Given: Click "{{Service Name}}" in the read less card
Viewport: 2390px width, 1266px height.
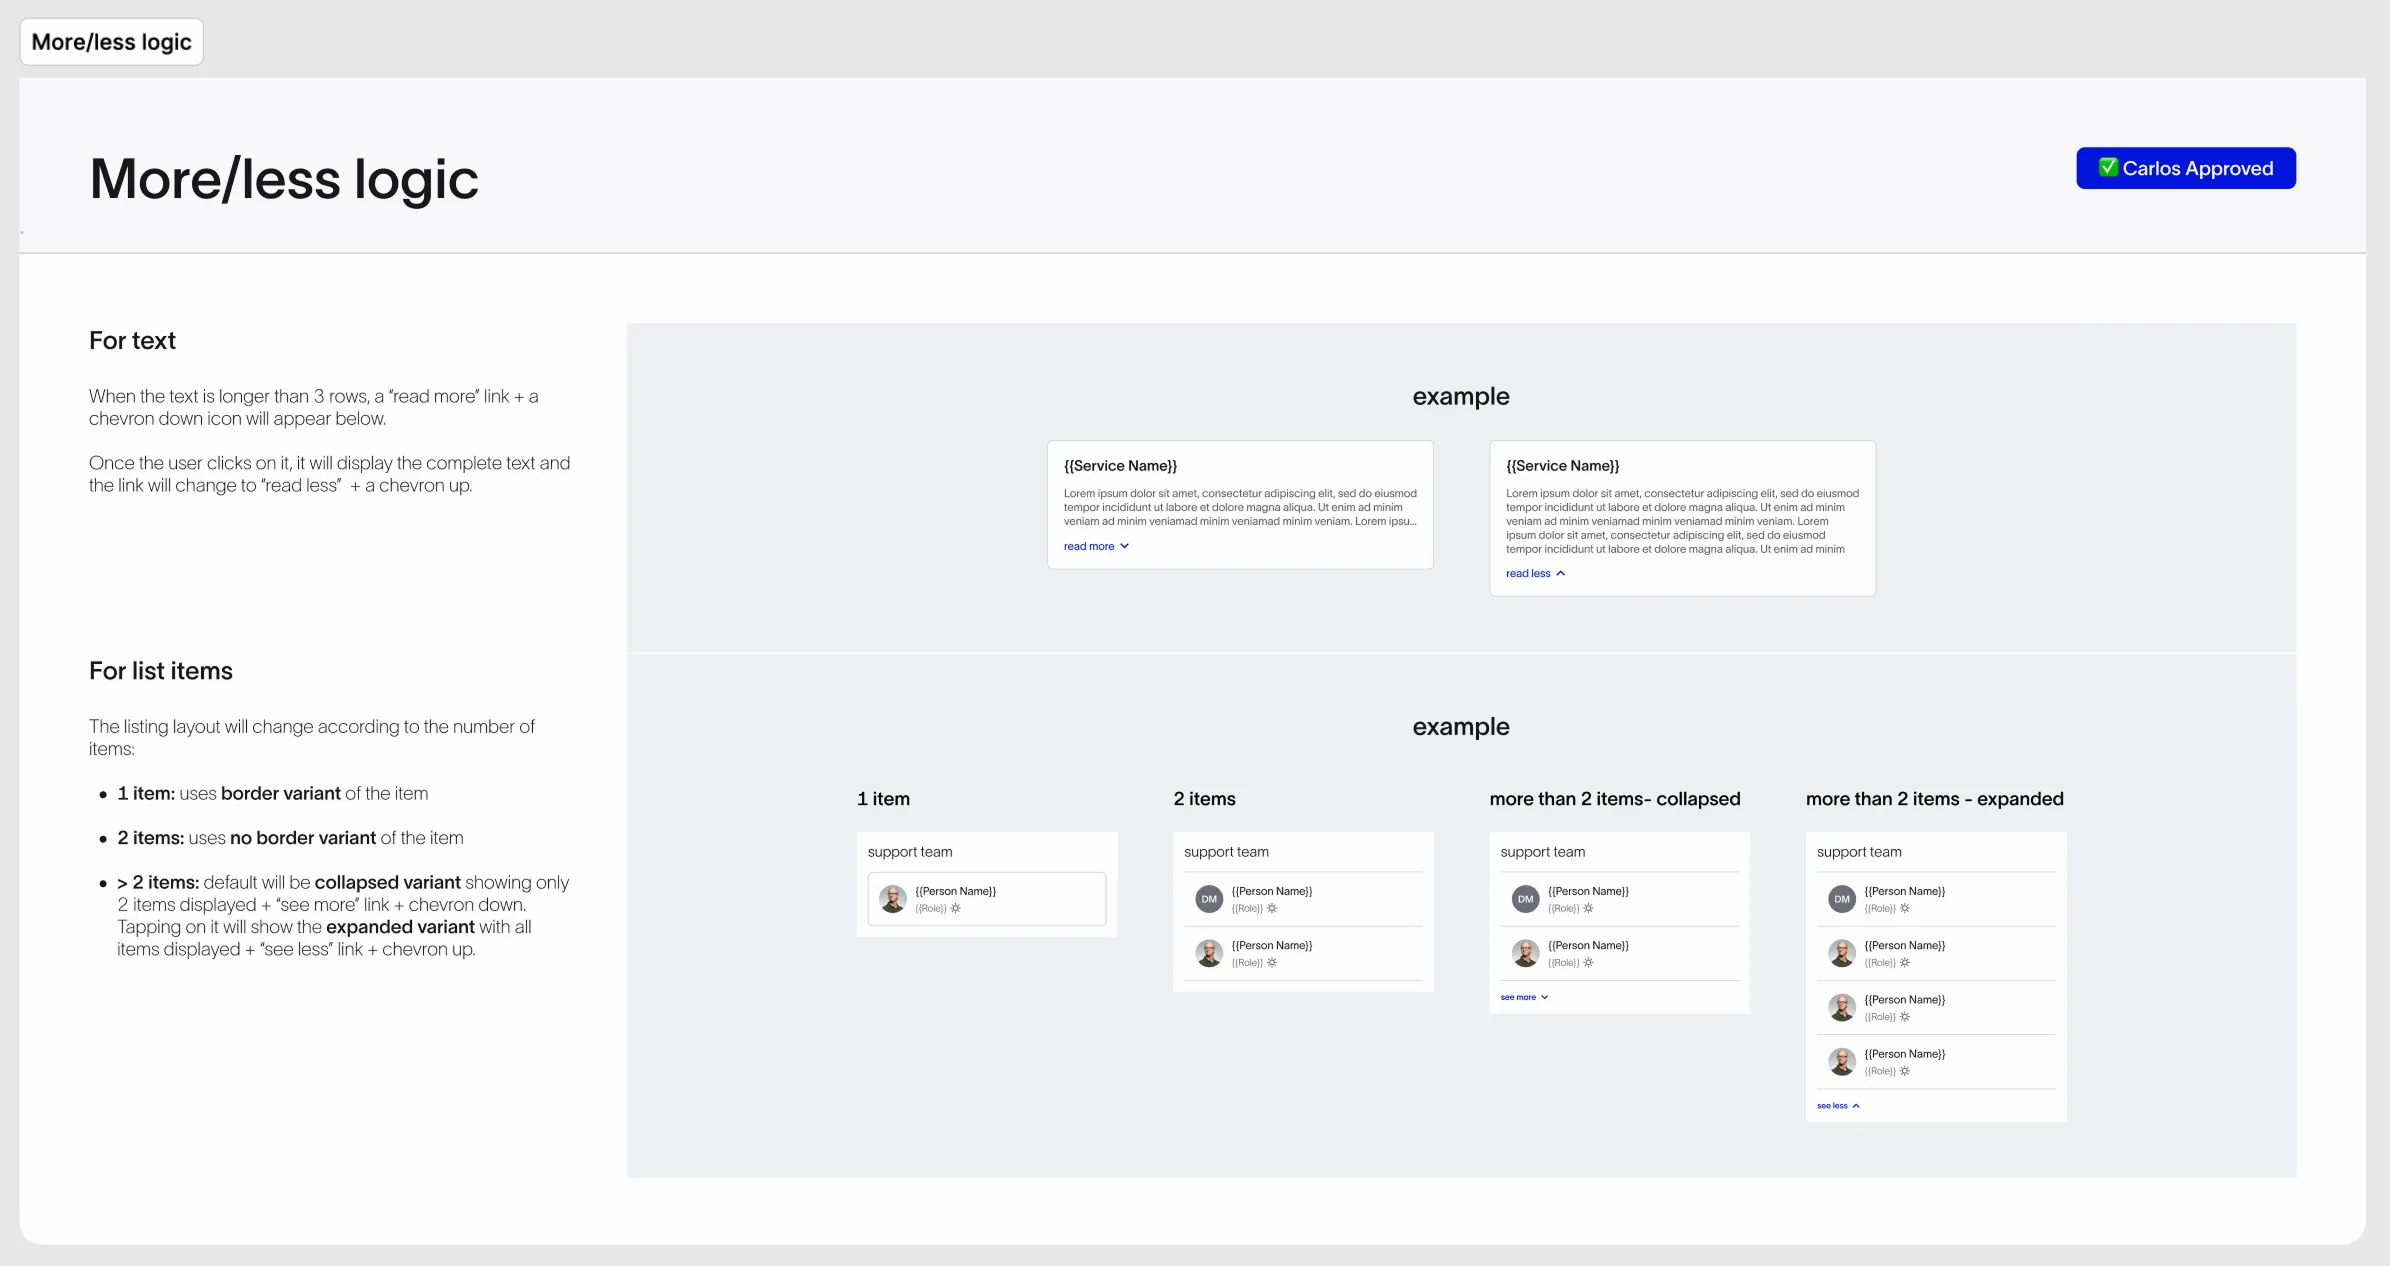Looking at the screenshot, I should (1562, 466).
